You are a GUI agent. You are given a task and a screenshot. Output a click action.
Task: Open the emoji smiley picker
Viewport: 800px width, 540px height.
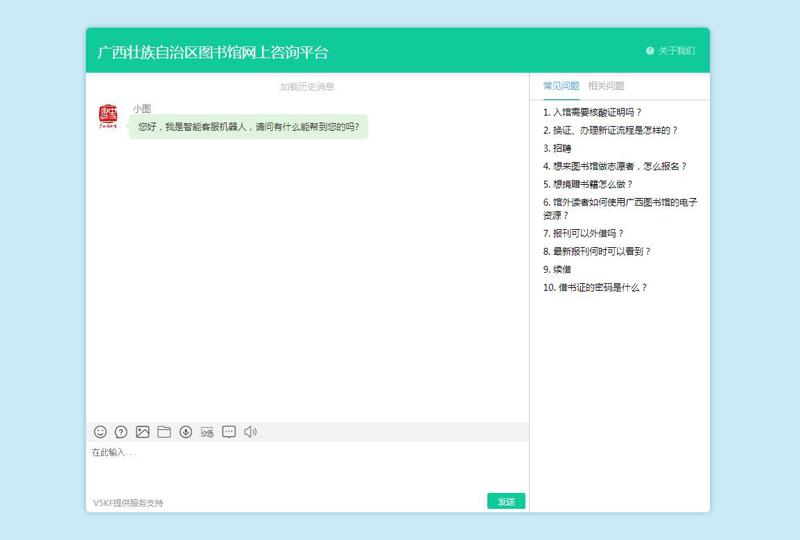tap(100, 432)
